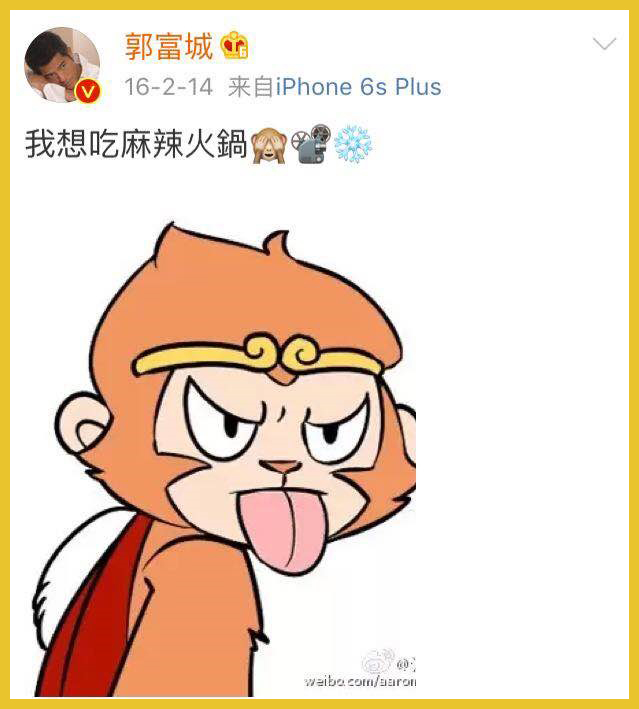
Task: Click the 来自 source label
Action: click(x=251, y=87)
